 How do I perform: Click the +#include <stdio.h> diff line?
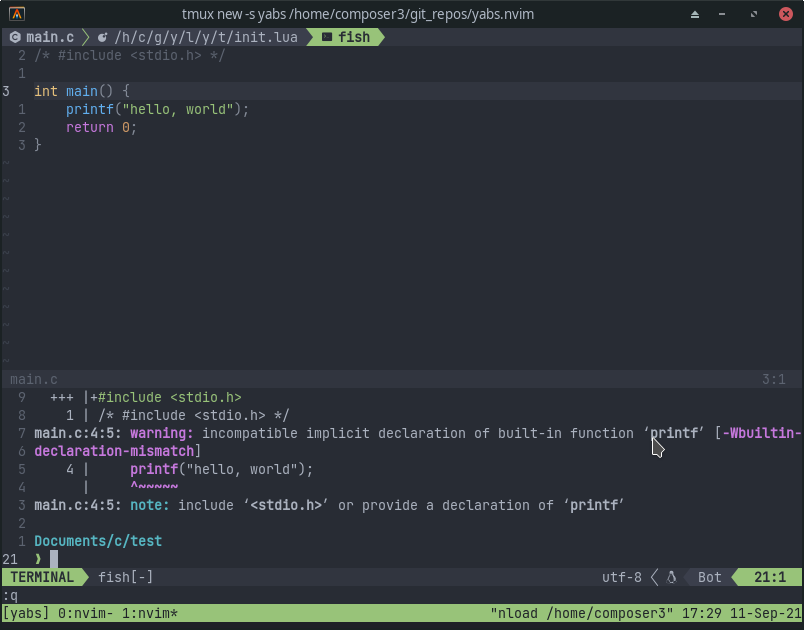[166, 397]
